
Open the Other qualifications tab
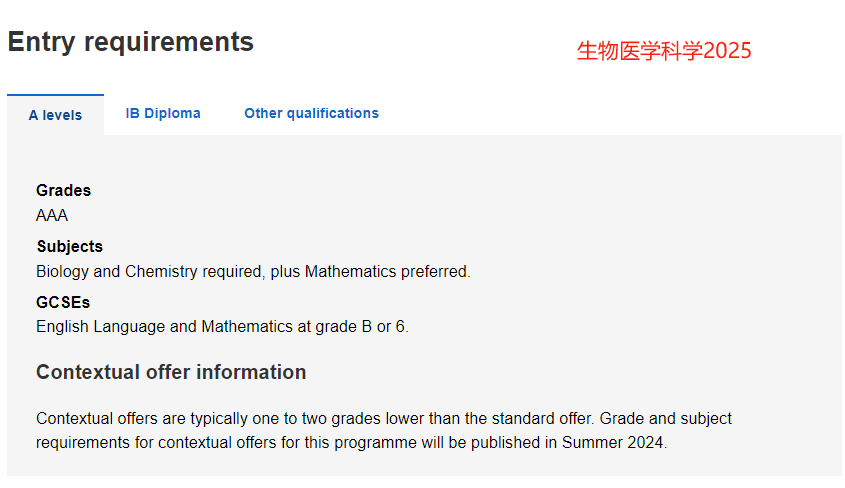click(311, 113)
